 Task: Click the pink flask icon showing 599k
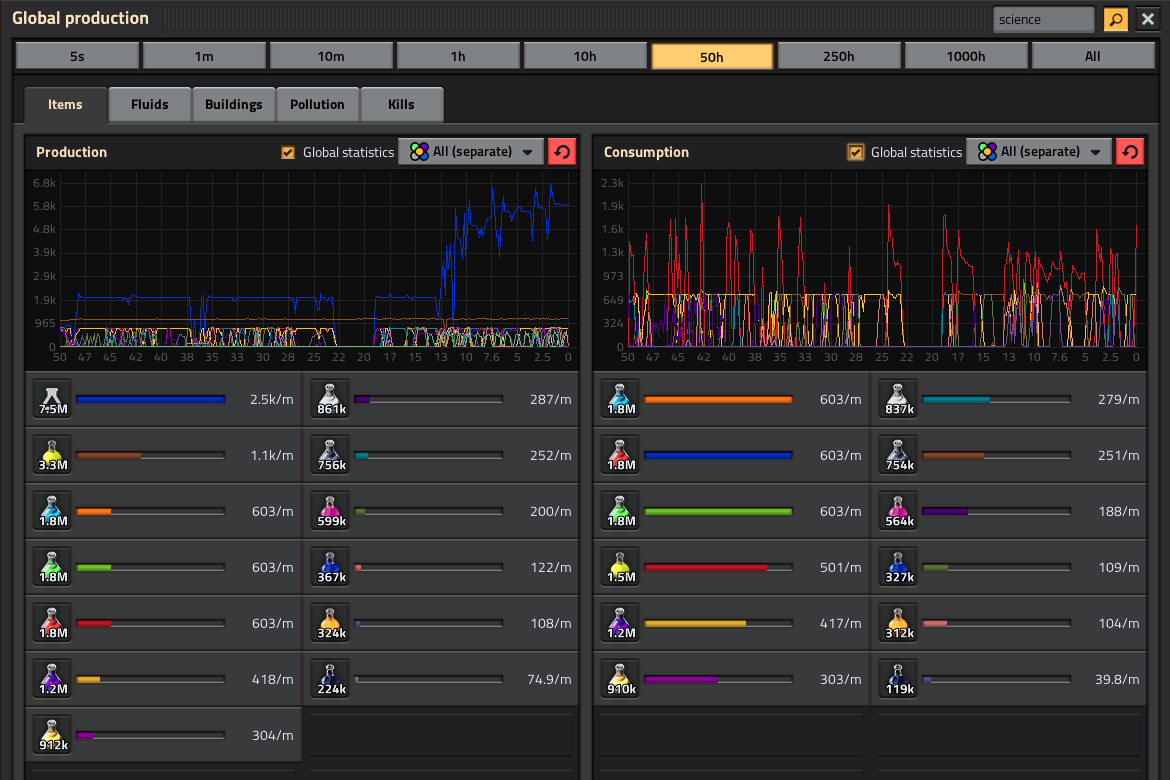331,511
